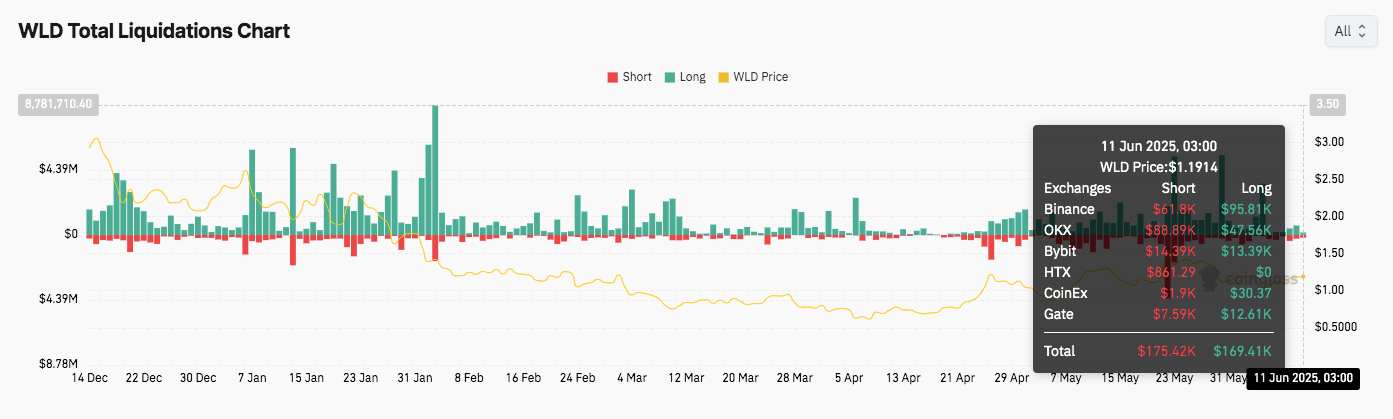Click the 4 Mar date label

coord(632,378)
